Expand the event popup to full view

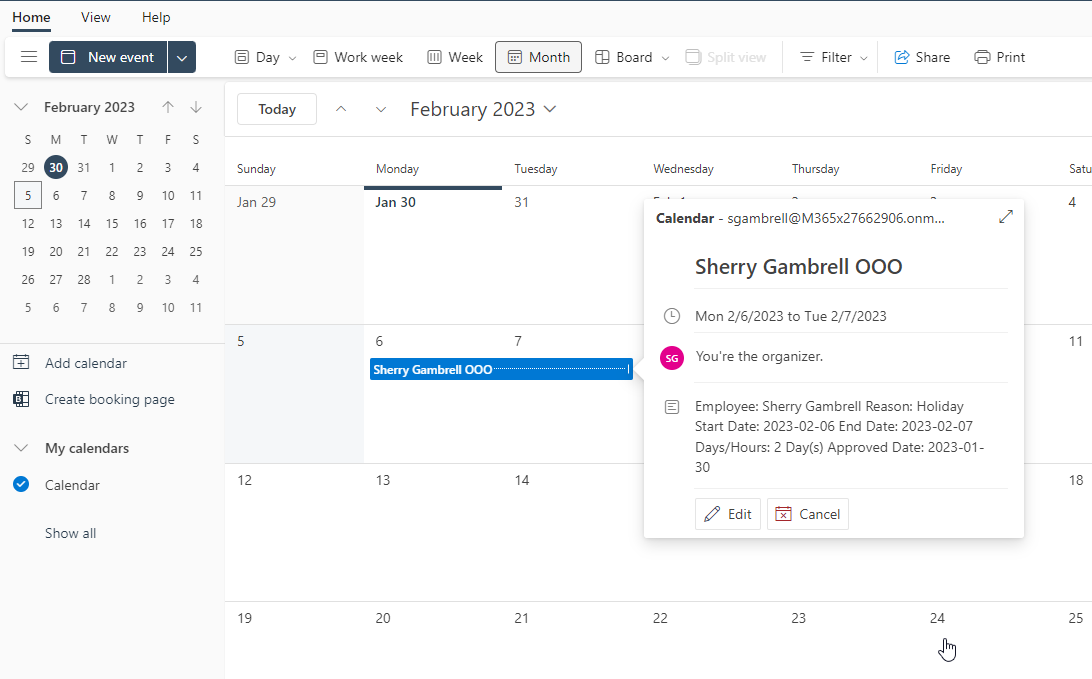(1006, 217)
